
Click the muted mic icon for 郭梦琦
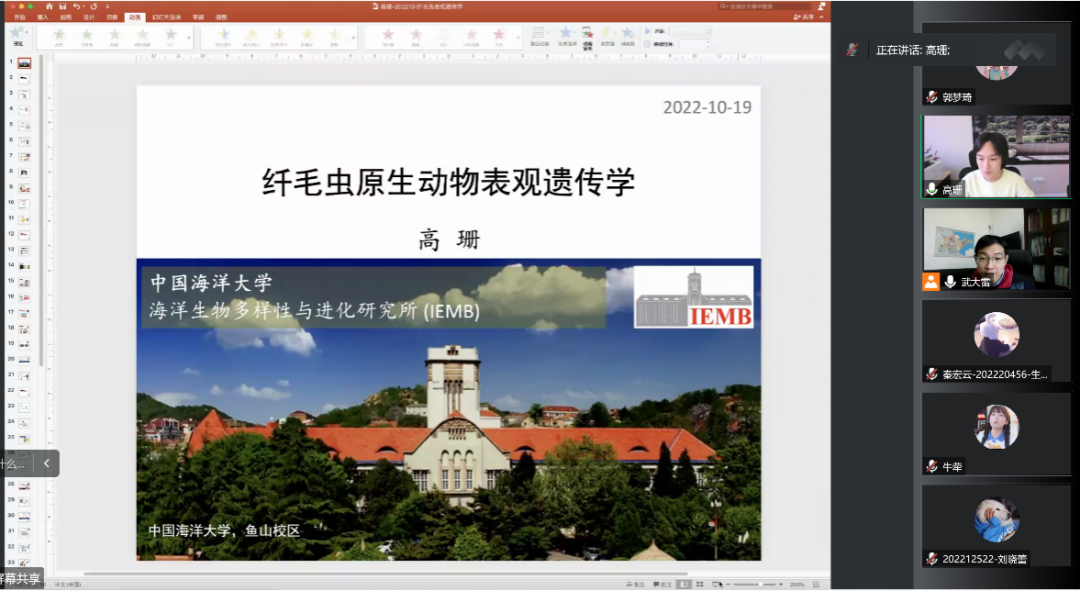(x=932, y=97)
